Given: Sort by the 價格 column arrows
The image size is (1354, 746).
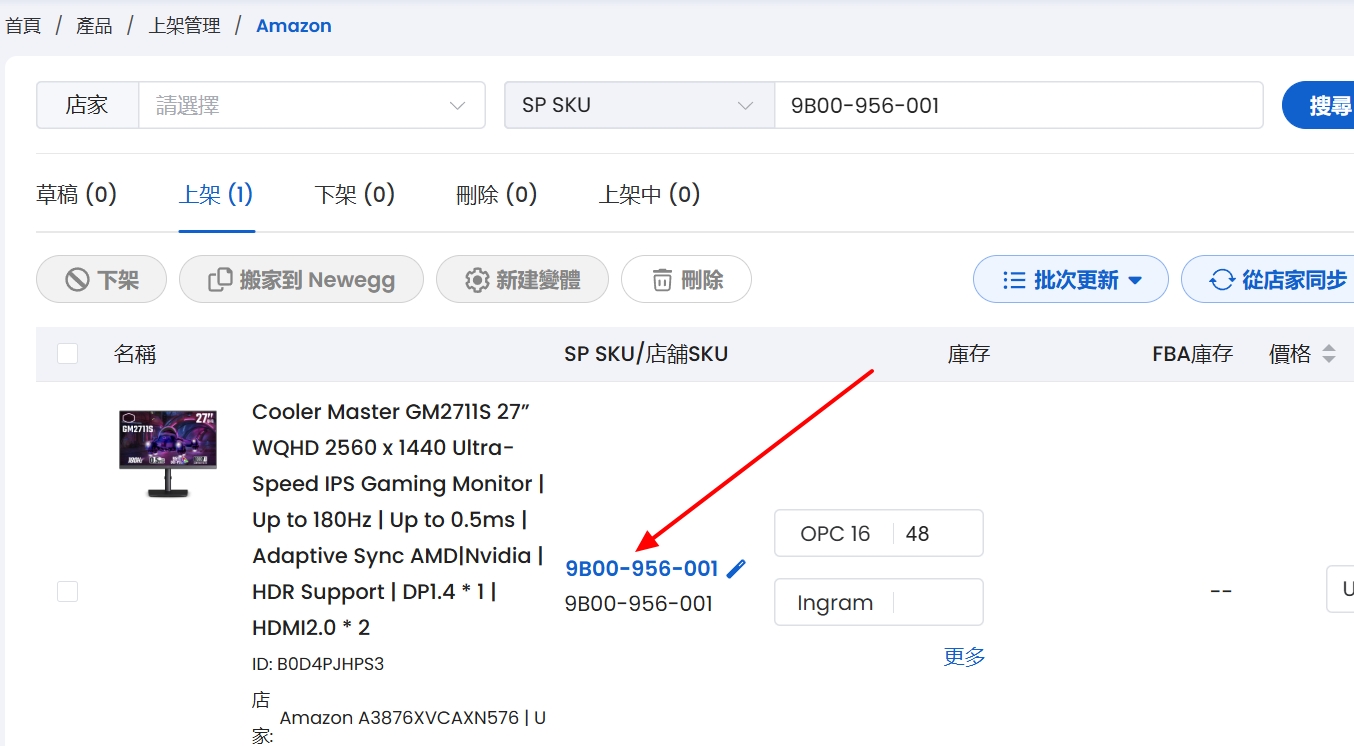Looking at the screenshot, I should pyautogui.click(x=1328, y=353).
